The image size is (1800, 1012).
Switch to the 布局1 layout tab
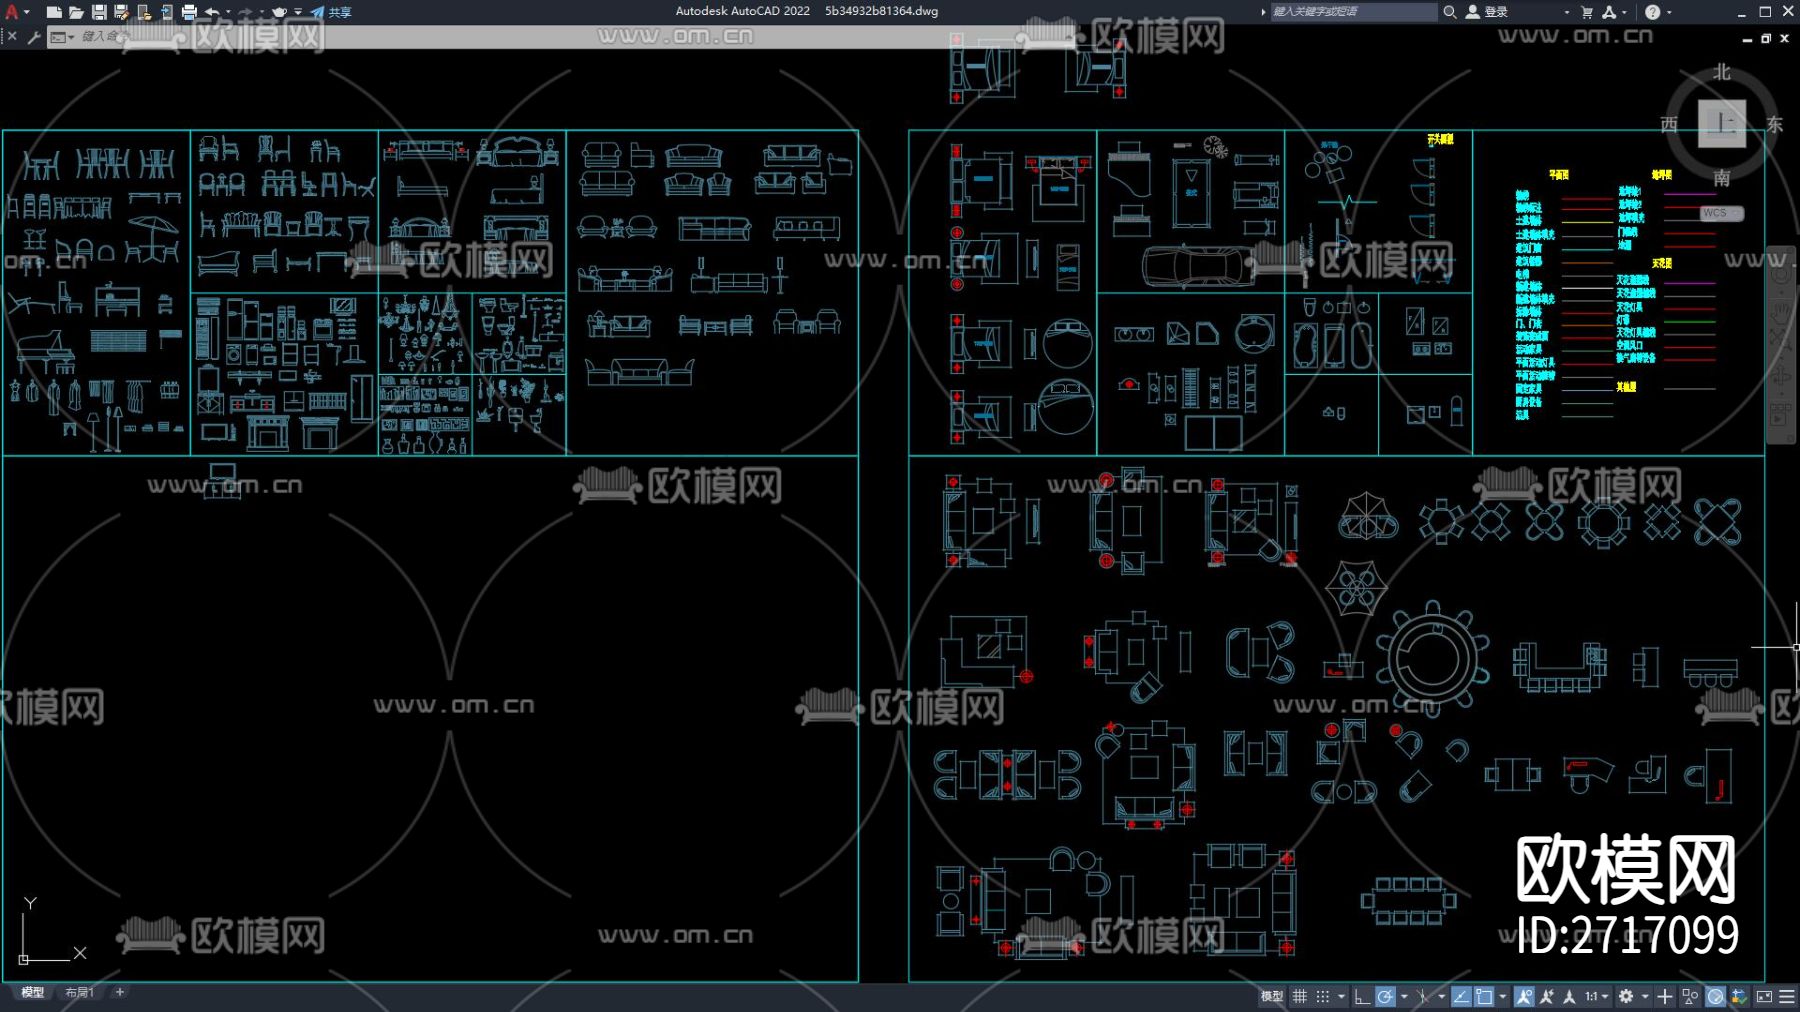click(x=79, y=992)
